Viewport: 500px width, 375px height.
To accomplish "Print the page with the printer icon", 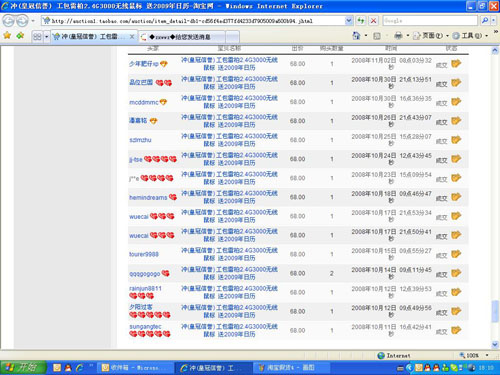I will [398, 35].
